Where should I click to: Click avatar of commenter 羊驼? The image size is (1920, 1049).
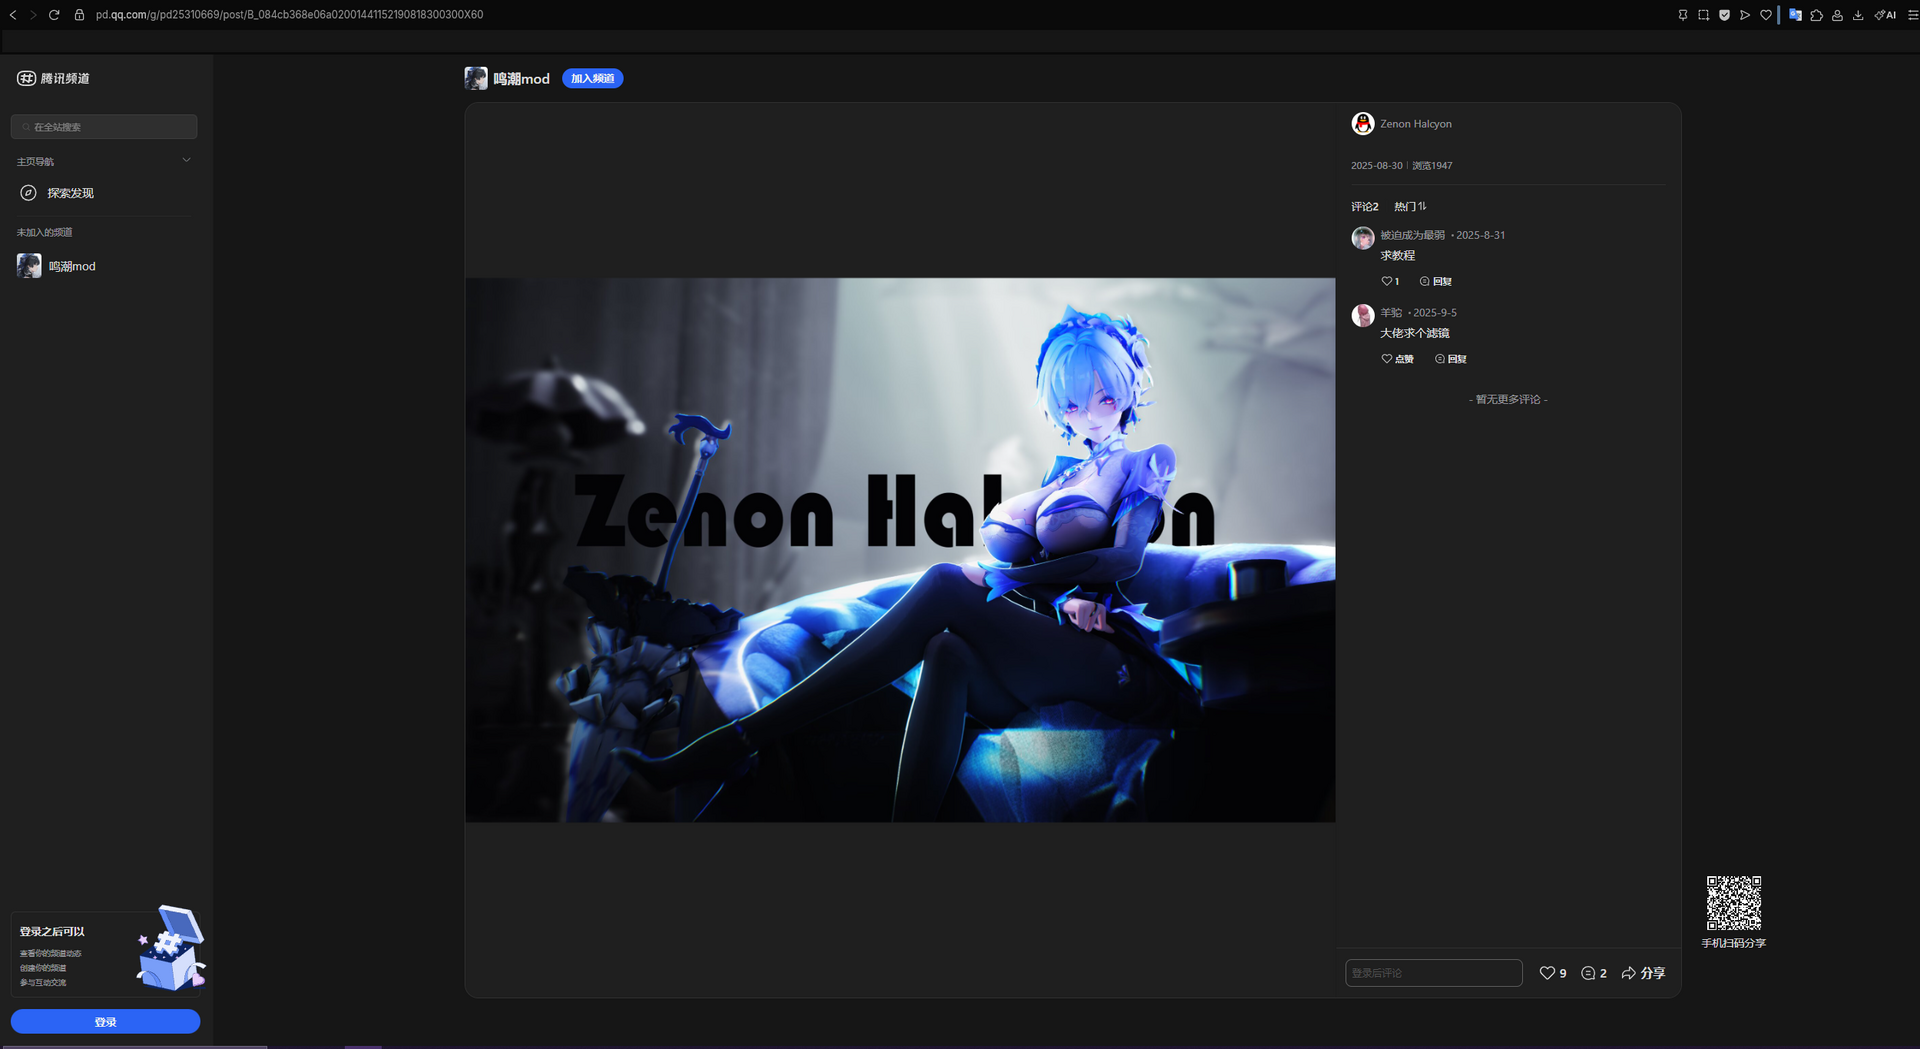click(1362, 316)
